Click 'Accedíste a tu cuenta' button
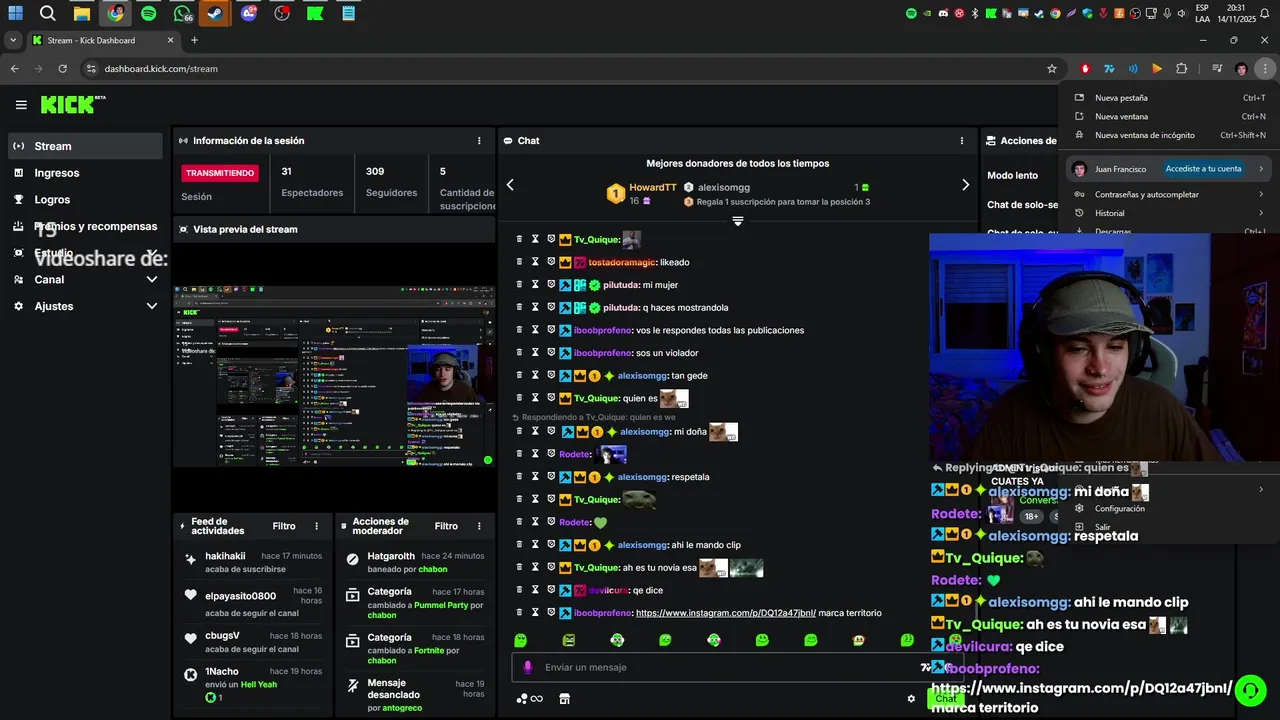Image resolution: width=1280 pixels, height=720 pixels. [1203, 169]
